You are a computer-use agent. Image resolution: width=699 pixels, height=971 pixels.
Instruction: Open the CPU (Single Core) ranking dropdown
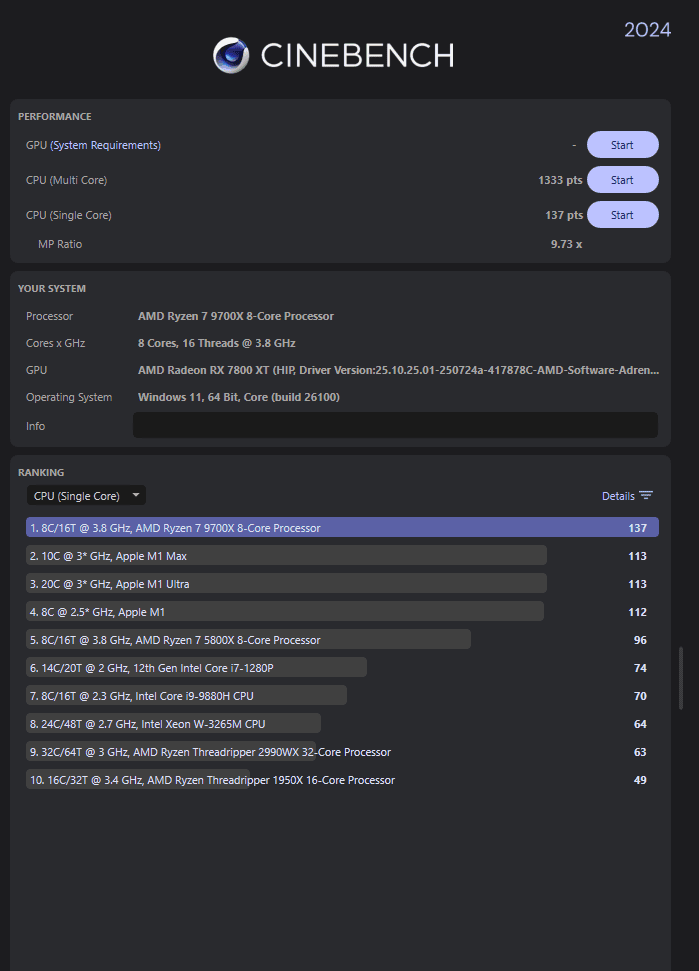pos(86,495)
